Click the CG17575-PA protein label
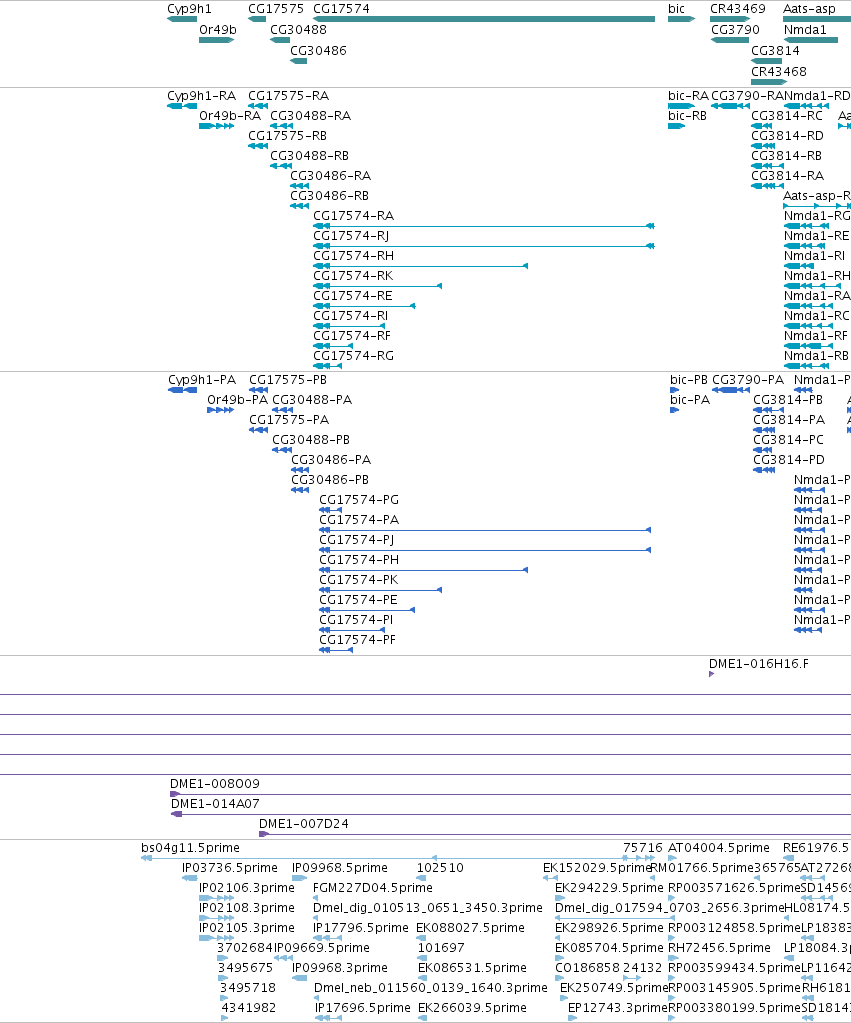The width and height of the screenshot is (851, 1023). point(289,420)
